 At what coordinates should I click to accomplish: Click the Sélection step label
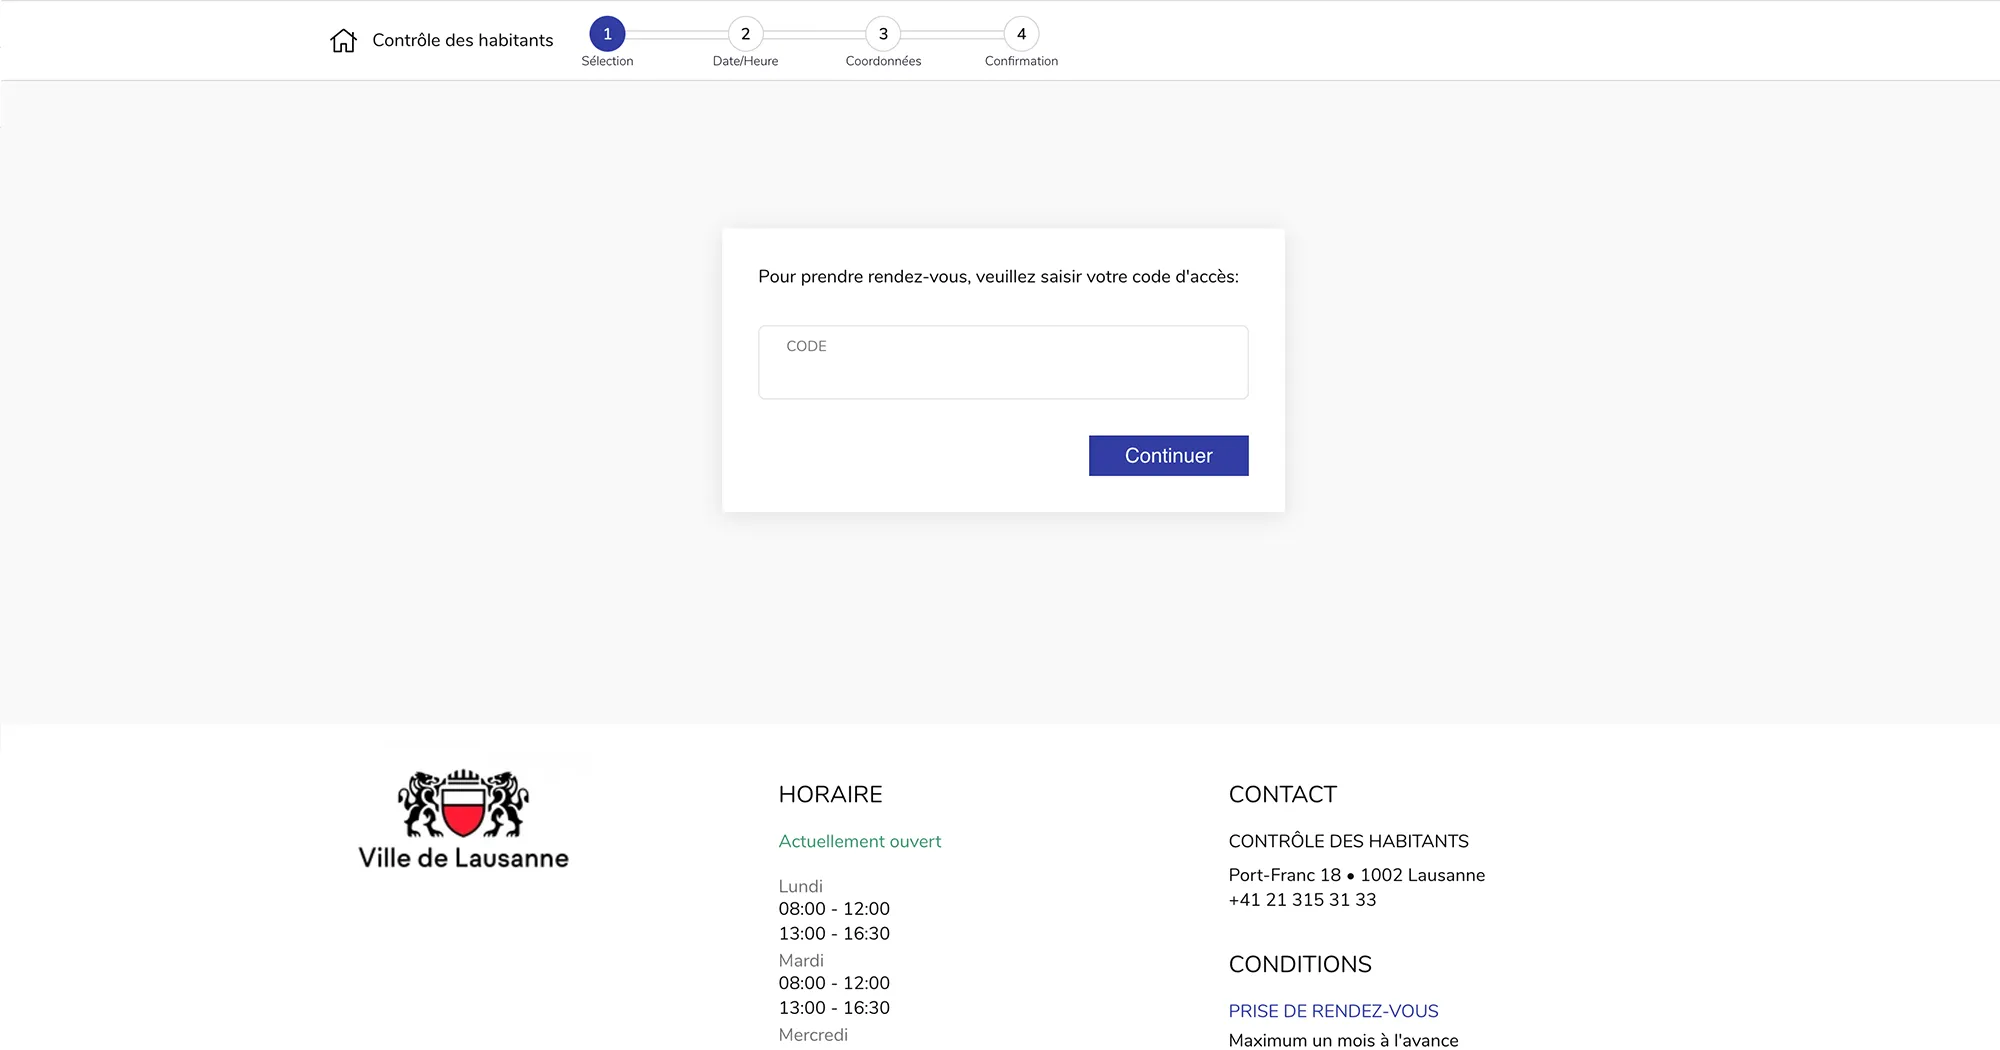(x=607, y=61)
